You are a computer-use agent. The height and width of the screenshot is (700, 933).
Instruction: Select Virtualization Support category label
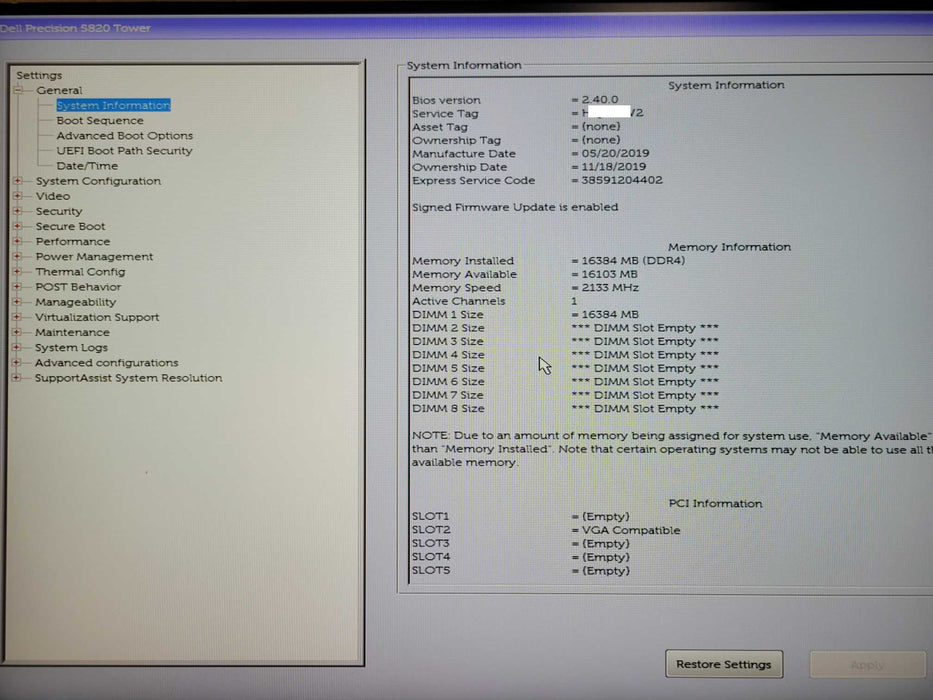tap(97, 317)
